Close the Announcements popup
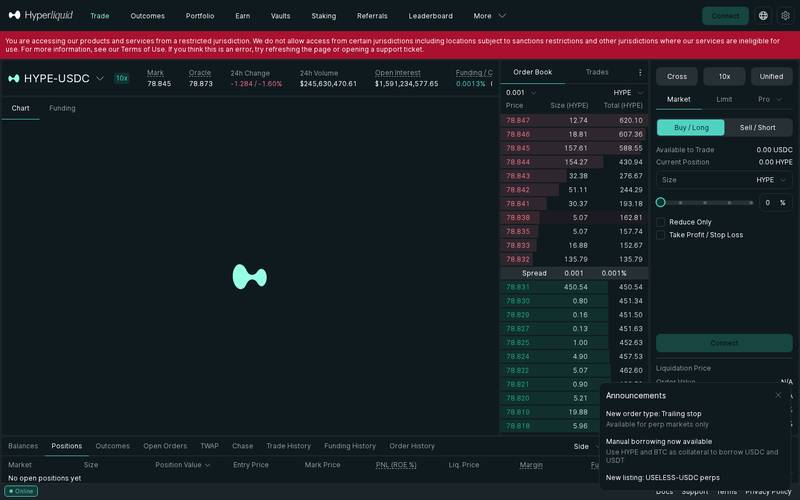Image resolution: width=800 pixels, height=500 pixels. pyautogui.click(x=778, y=395)
